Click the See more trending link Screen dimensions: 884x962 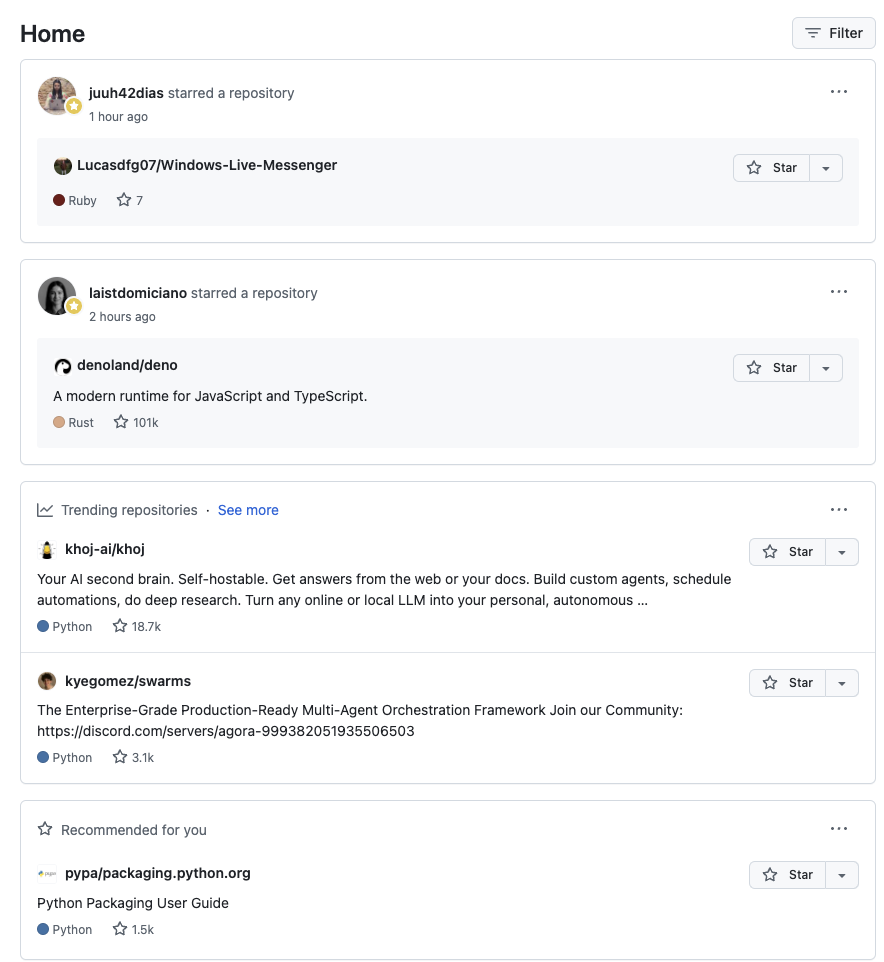248,510
